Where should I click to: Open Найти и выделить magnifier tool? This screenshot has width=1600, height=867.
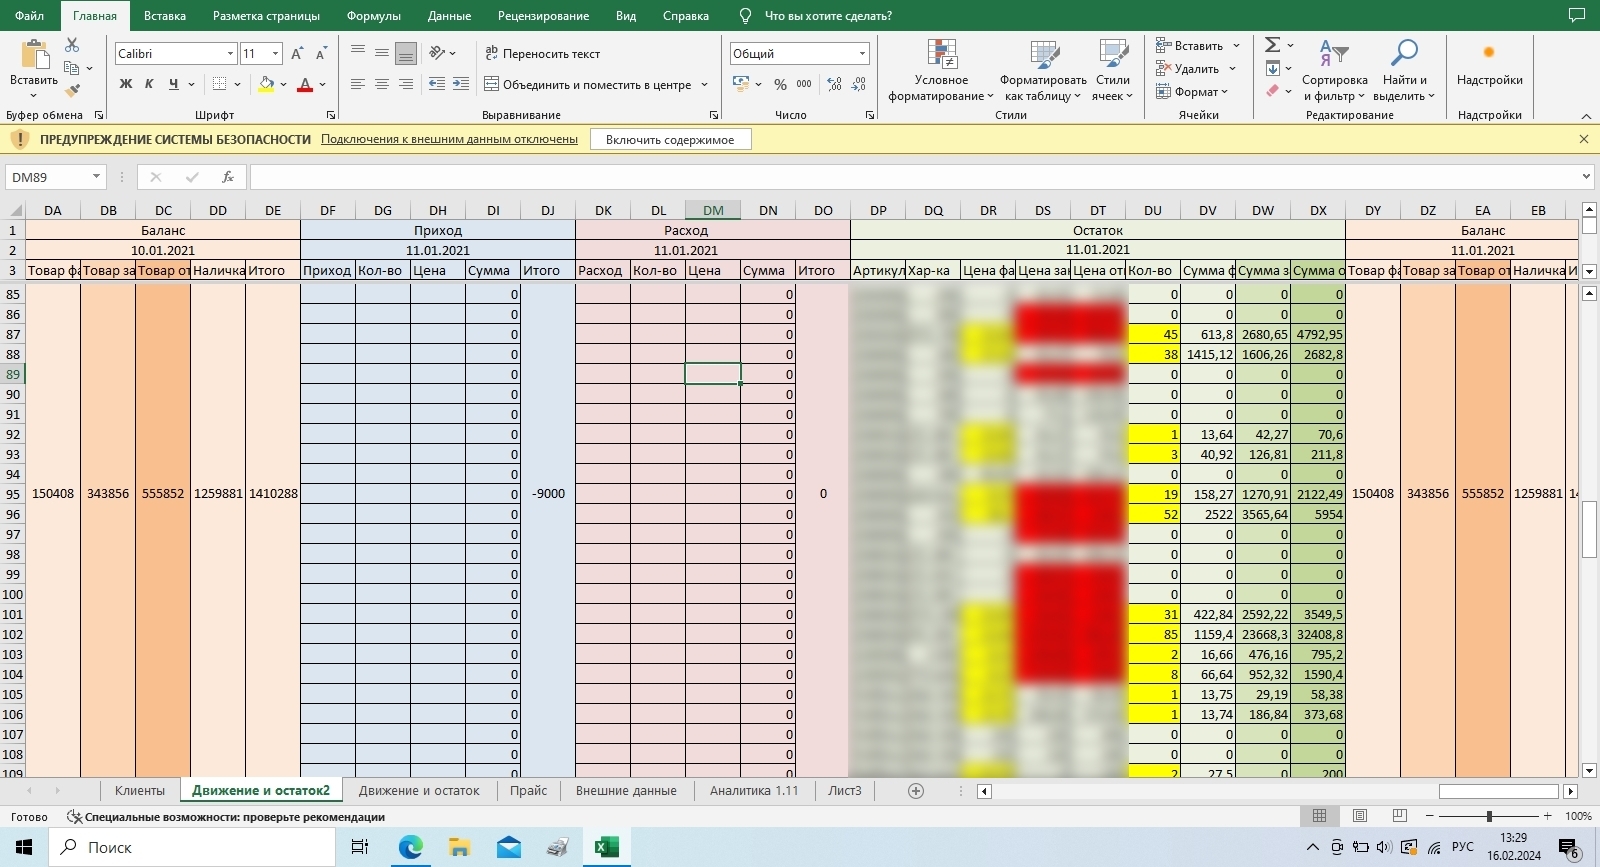pos(1404,71)
